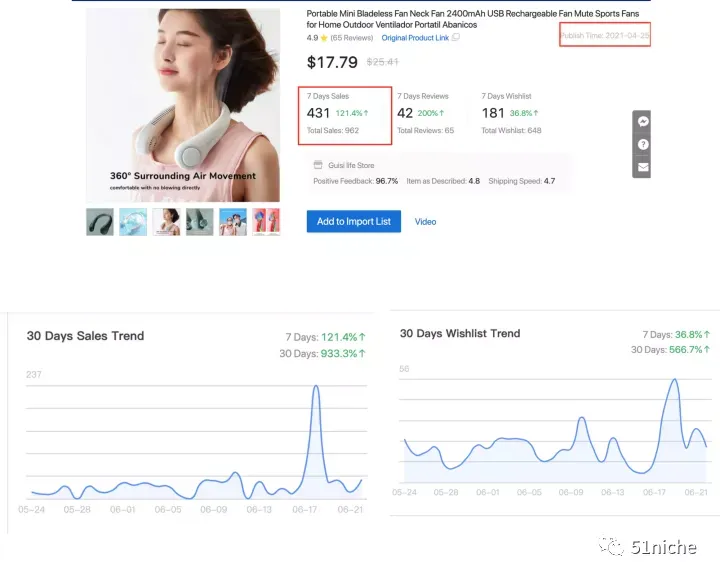Click the (65 Reviews) text
The height and width of the screenshot is (577, 720).
352,38
